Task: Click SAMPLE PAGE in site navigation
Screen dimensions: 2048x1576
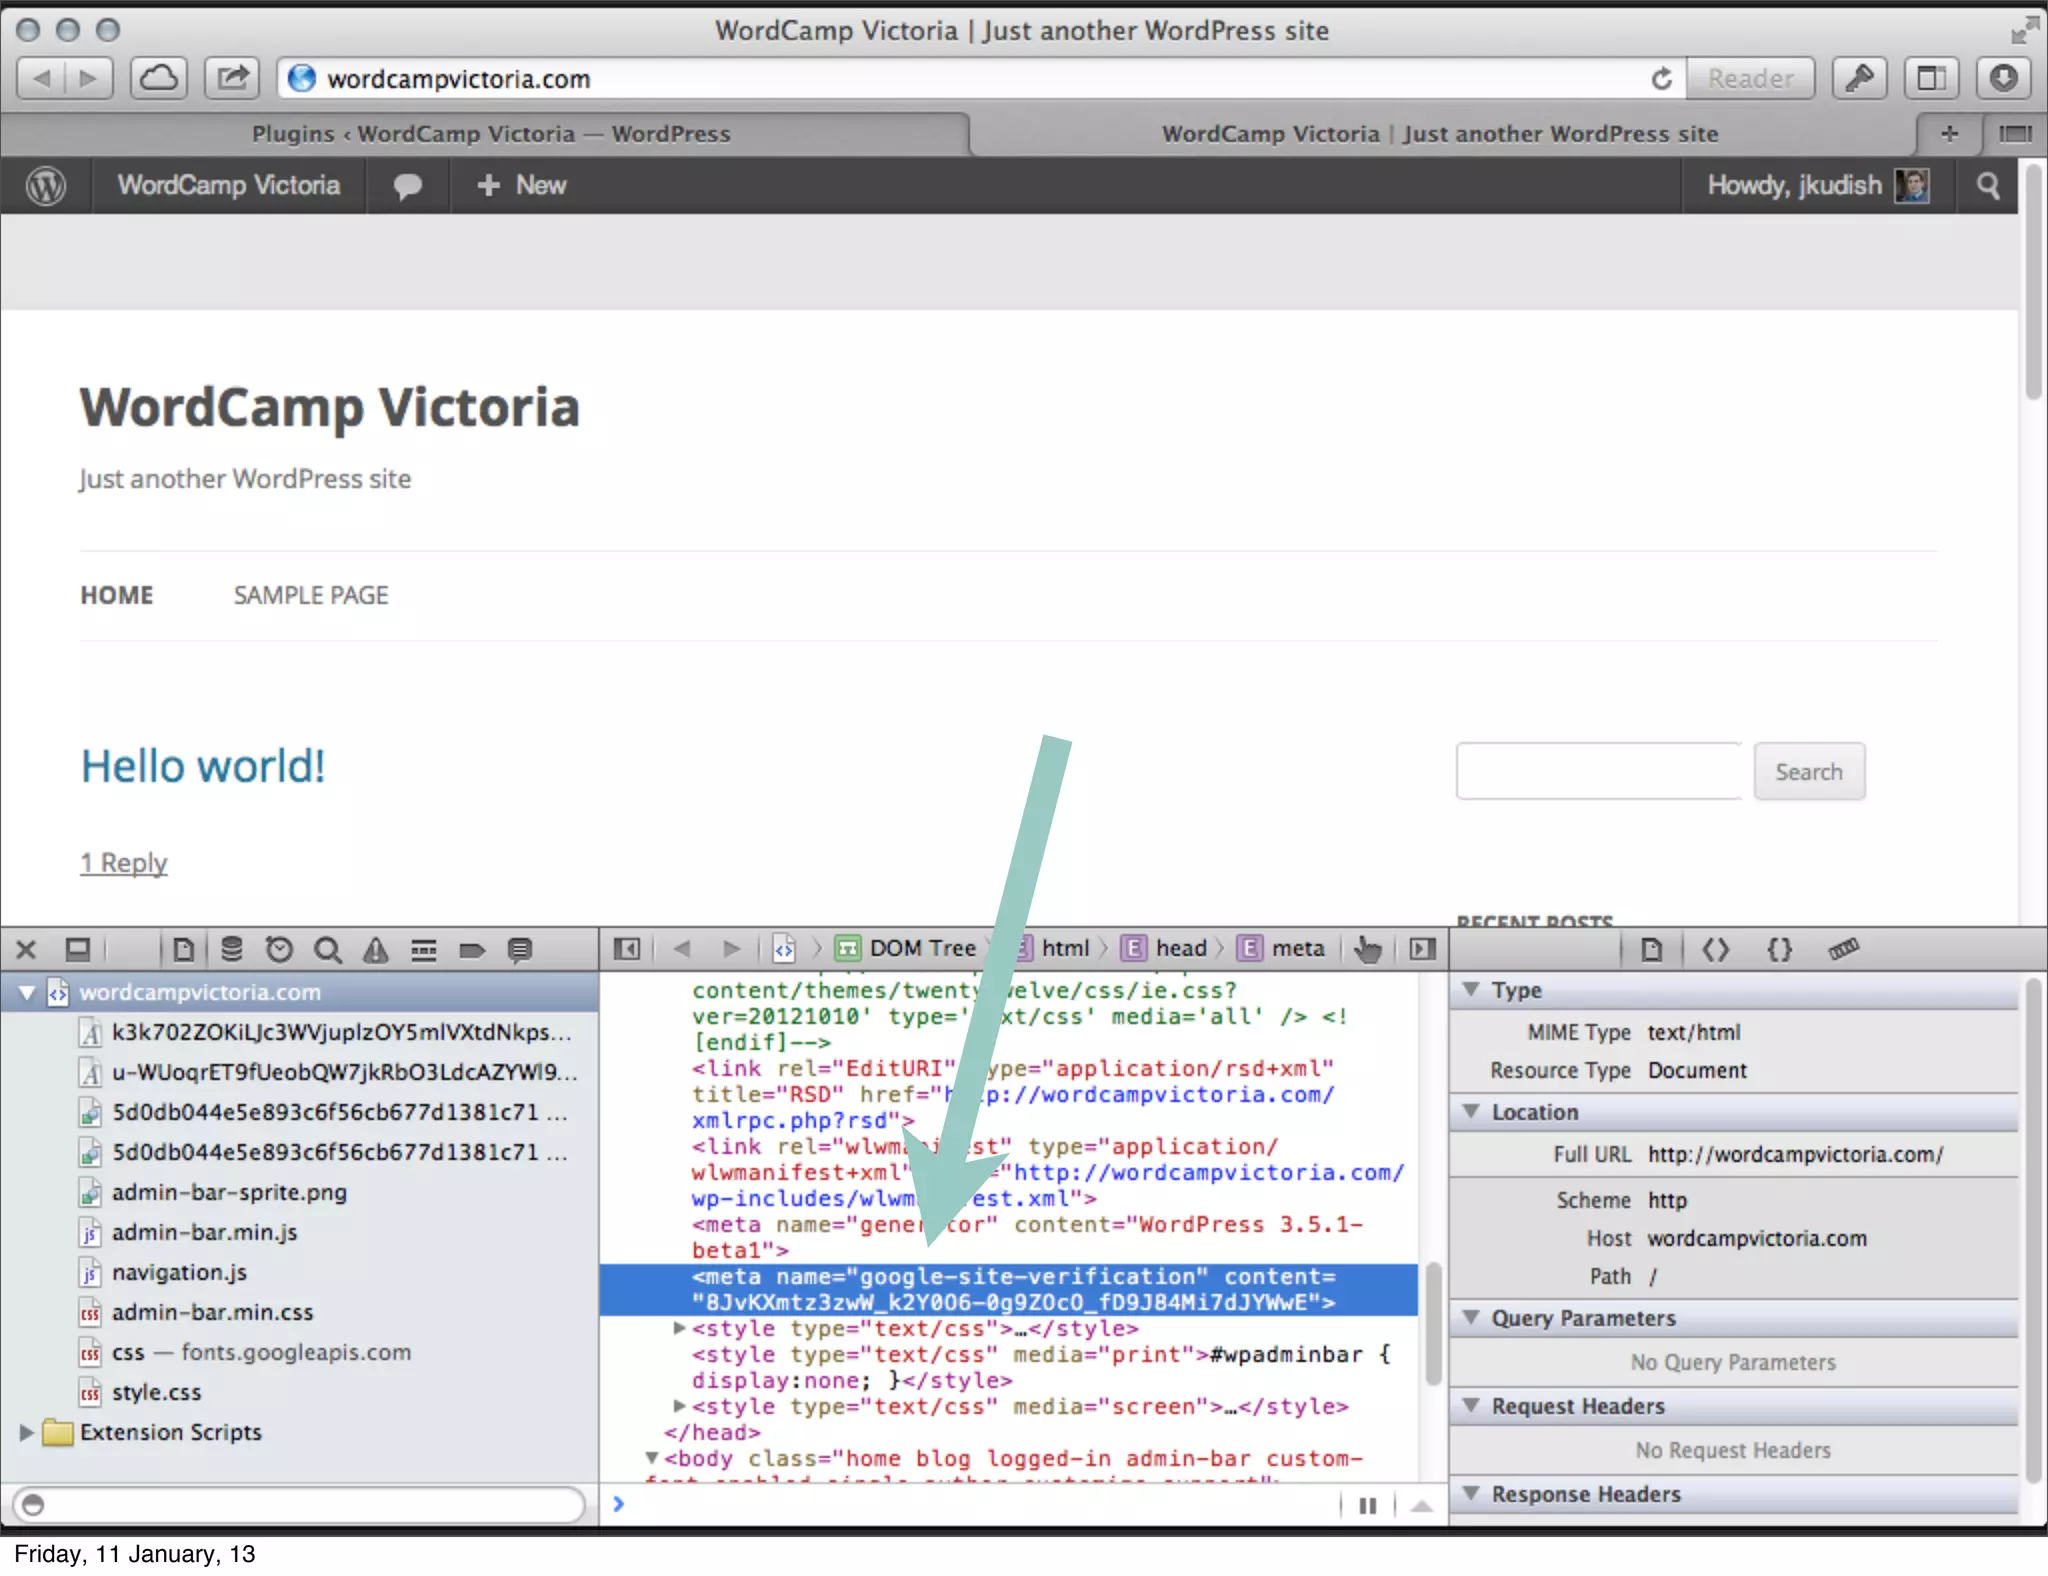Action: (310, 596)
